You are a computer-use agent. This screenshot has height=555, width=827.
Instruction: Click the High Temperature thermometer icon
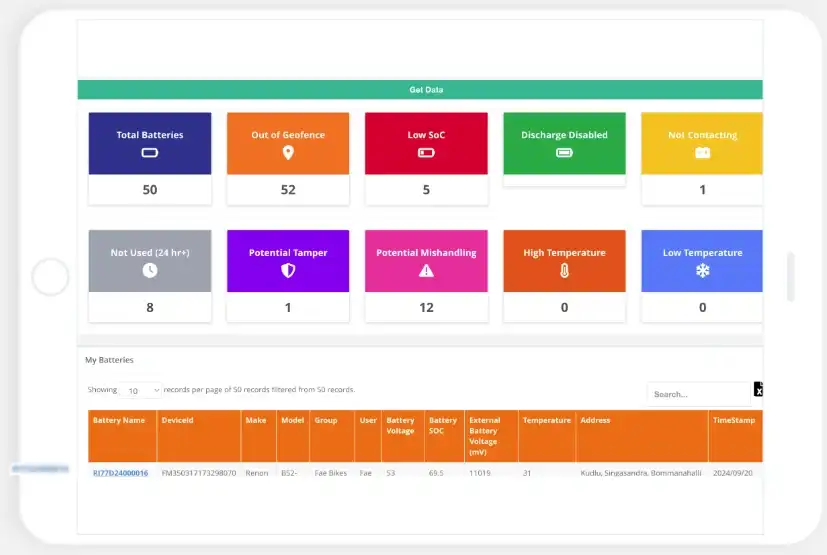coord(564,271)
